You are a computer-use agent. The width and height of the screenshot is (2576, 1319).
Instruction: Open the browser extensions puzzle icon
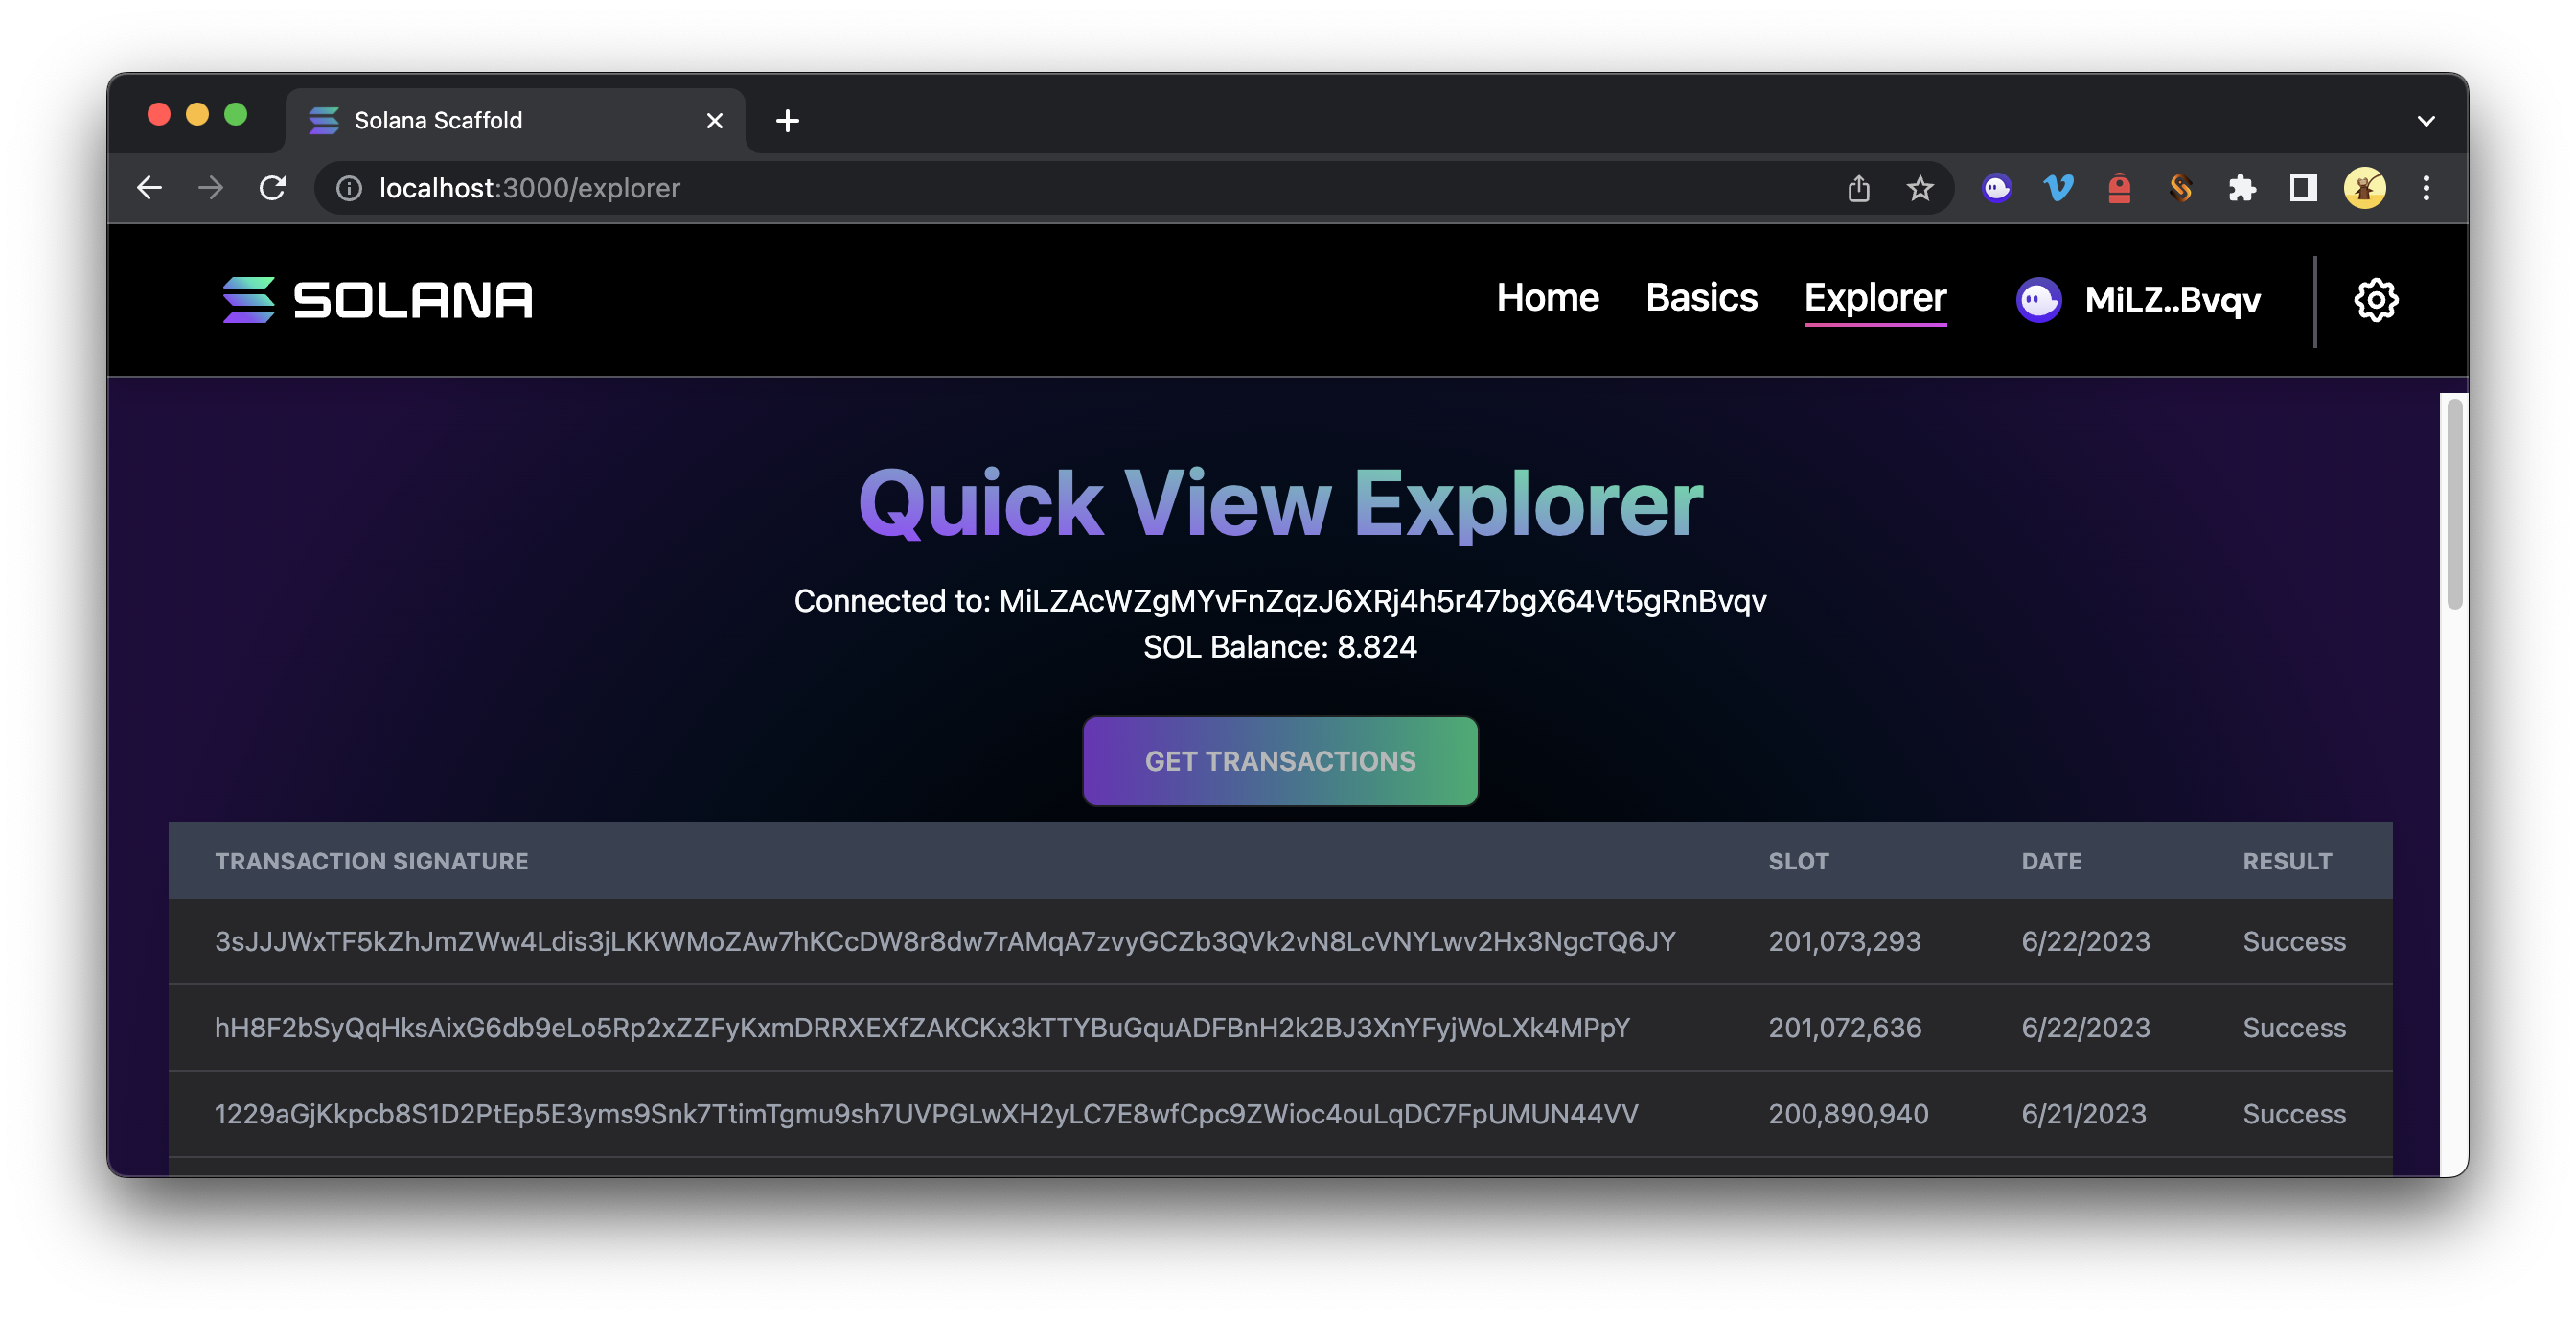2242,188
